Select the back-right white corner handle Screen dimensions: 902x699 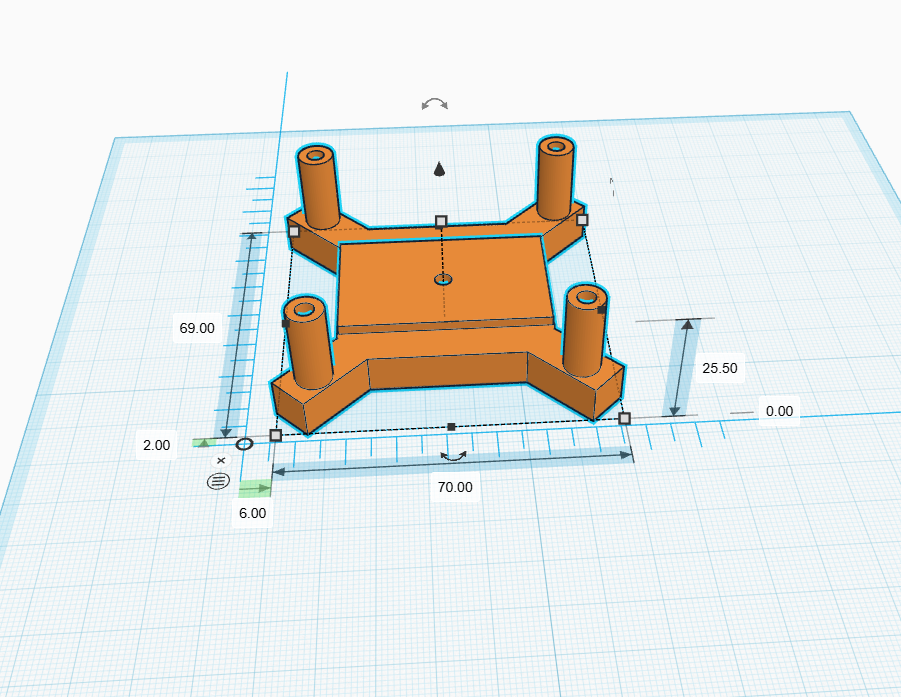coord(582,220)
